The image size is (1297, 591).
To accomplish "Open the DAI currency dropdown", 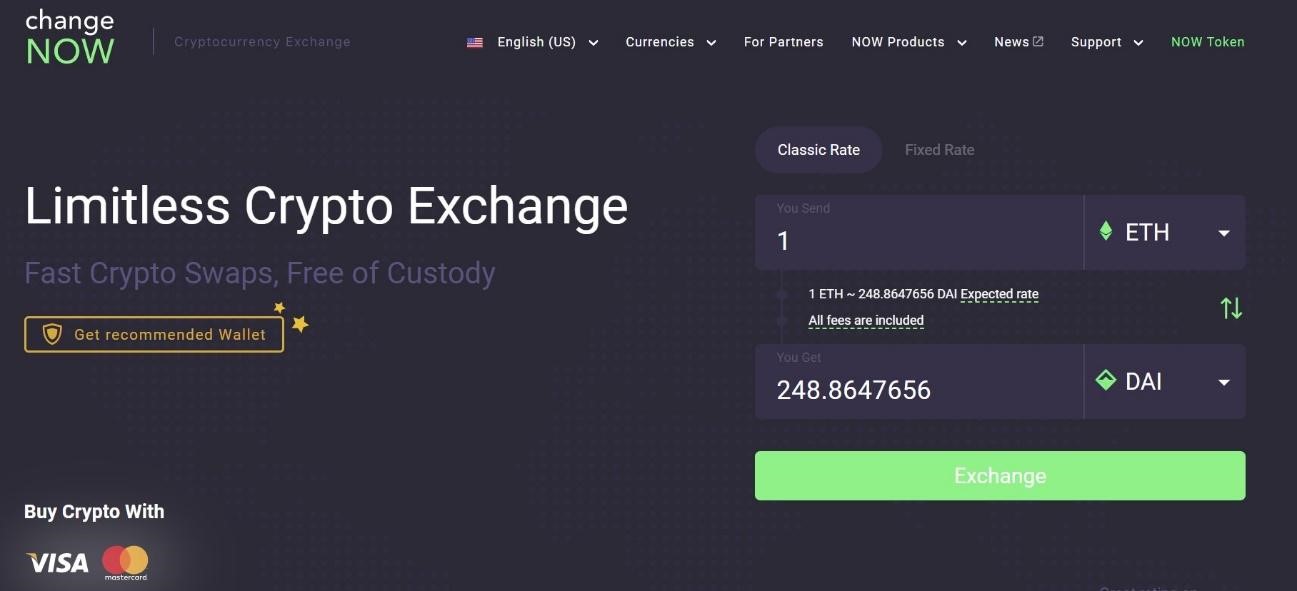I will click(1165, 381).
